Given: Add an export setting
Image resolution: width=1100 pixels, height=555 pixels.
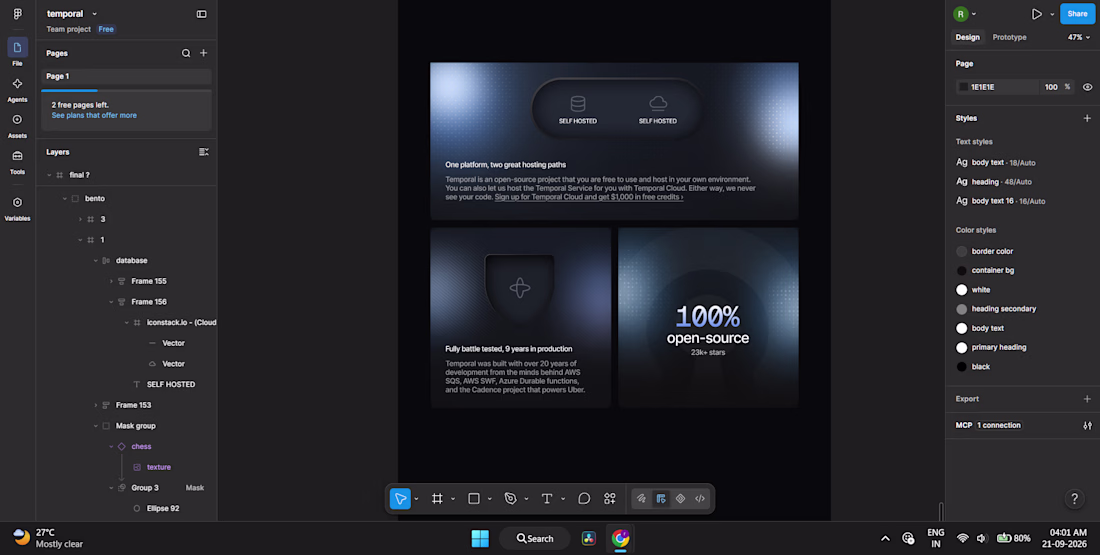Looking at the screenshot, I should coord(1087,399).
